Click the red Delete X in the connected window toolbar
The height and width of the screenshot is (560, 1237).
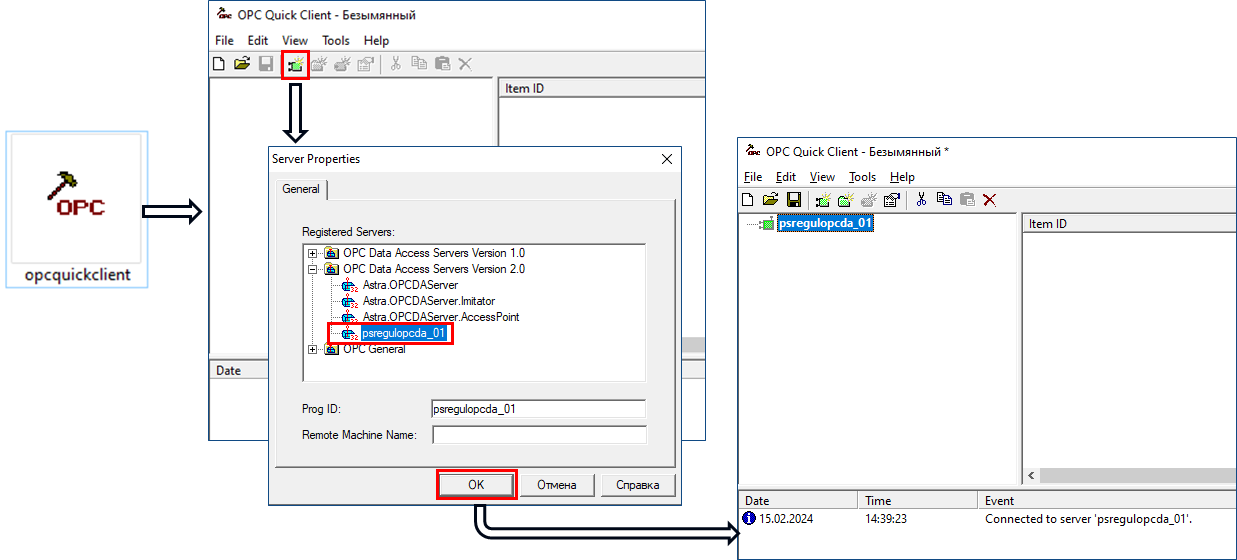pos(989,200)
